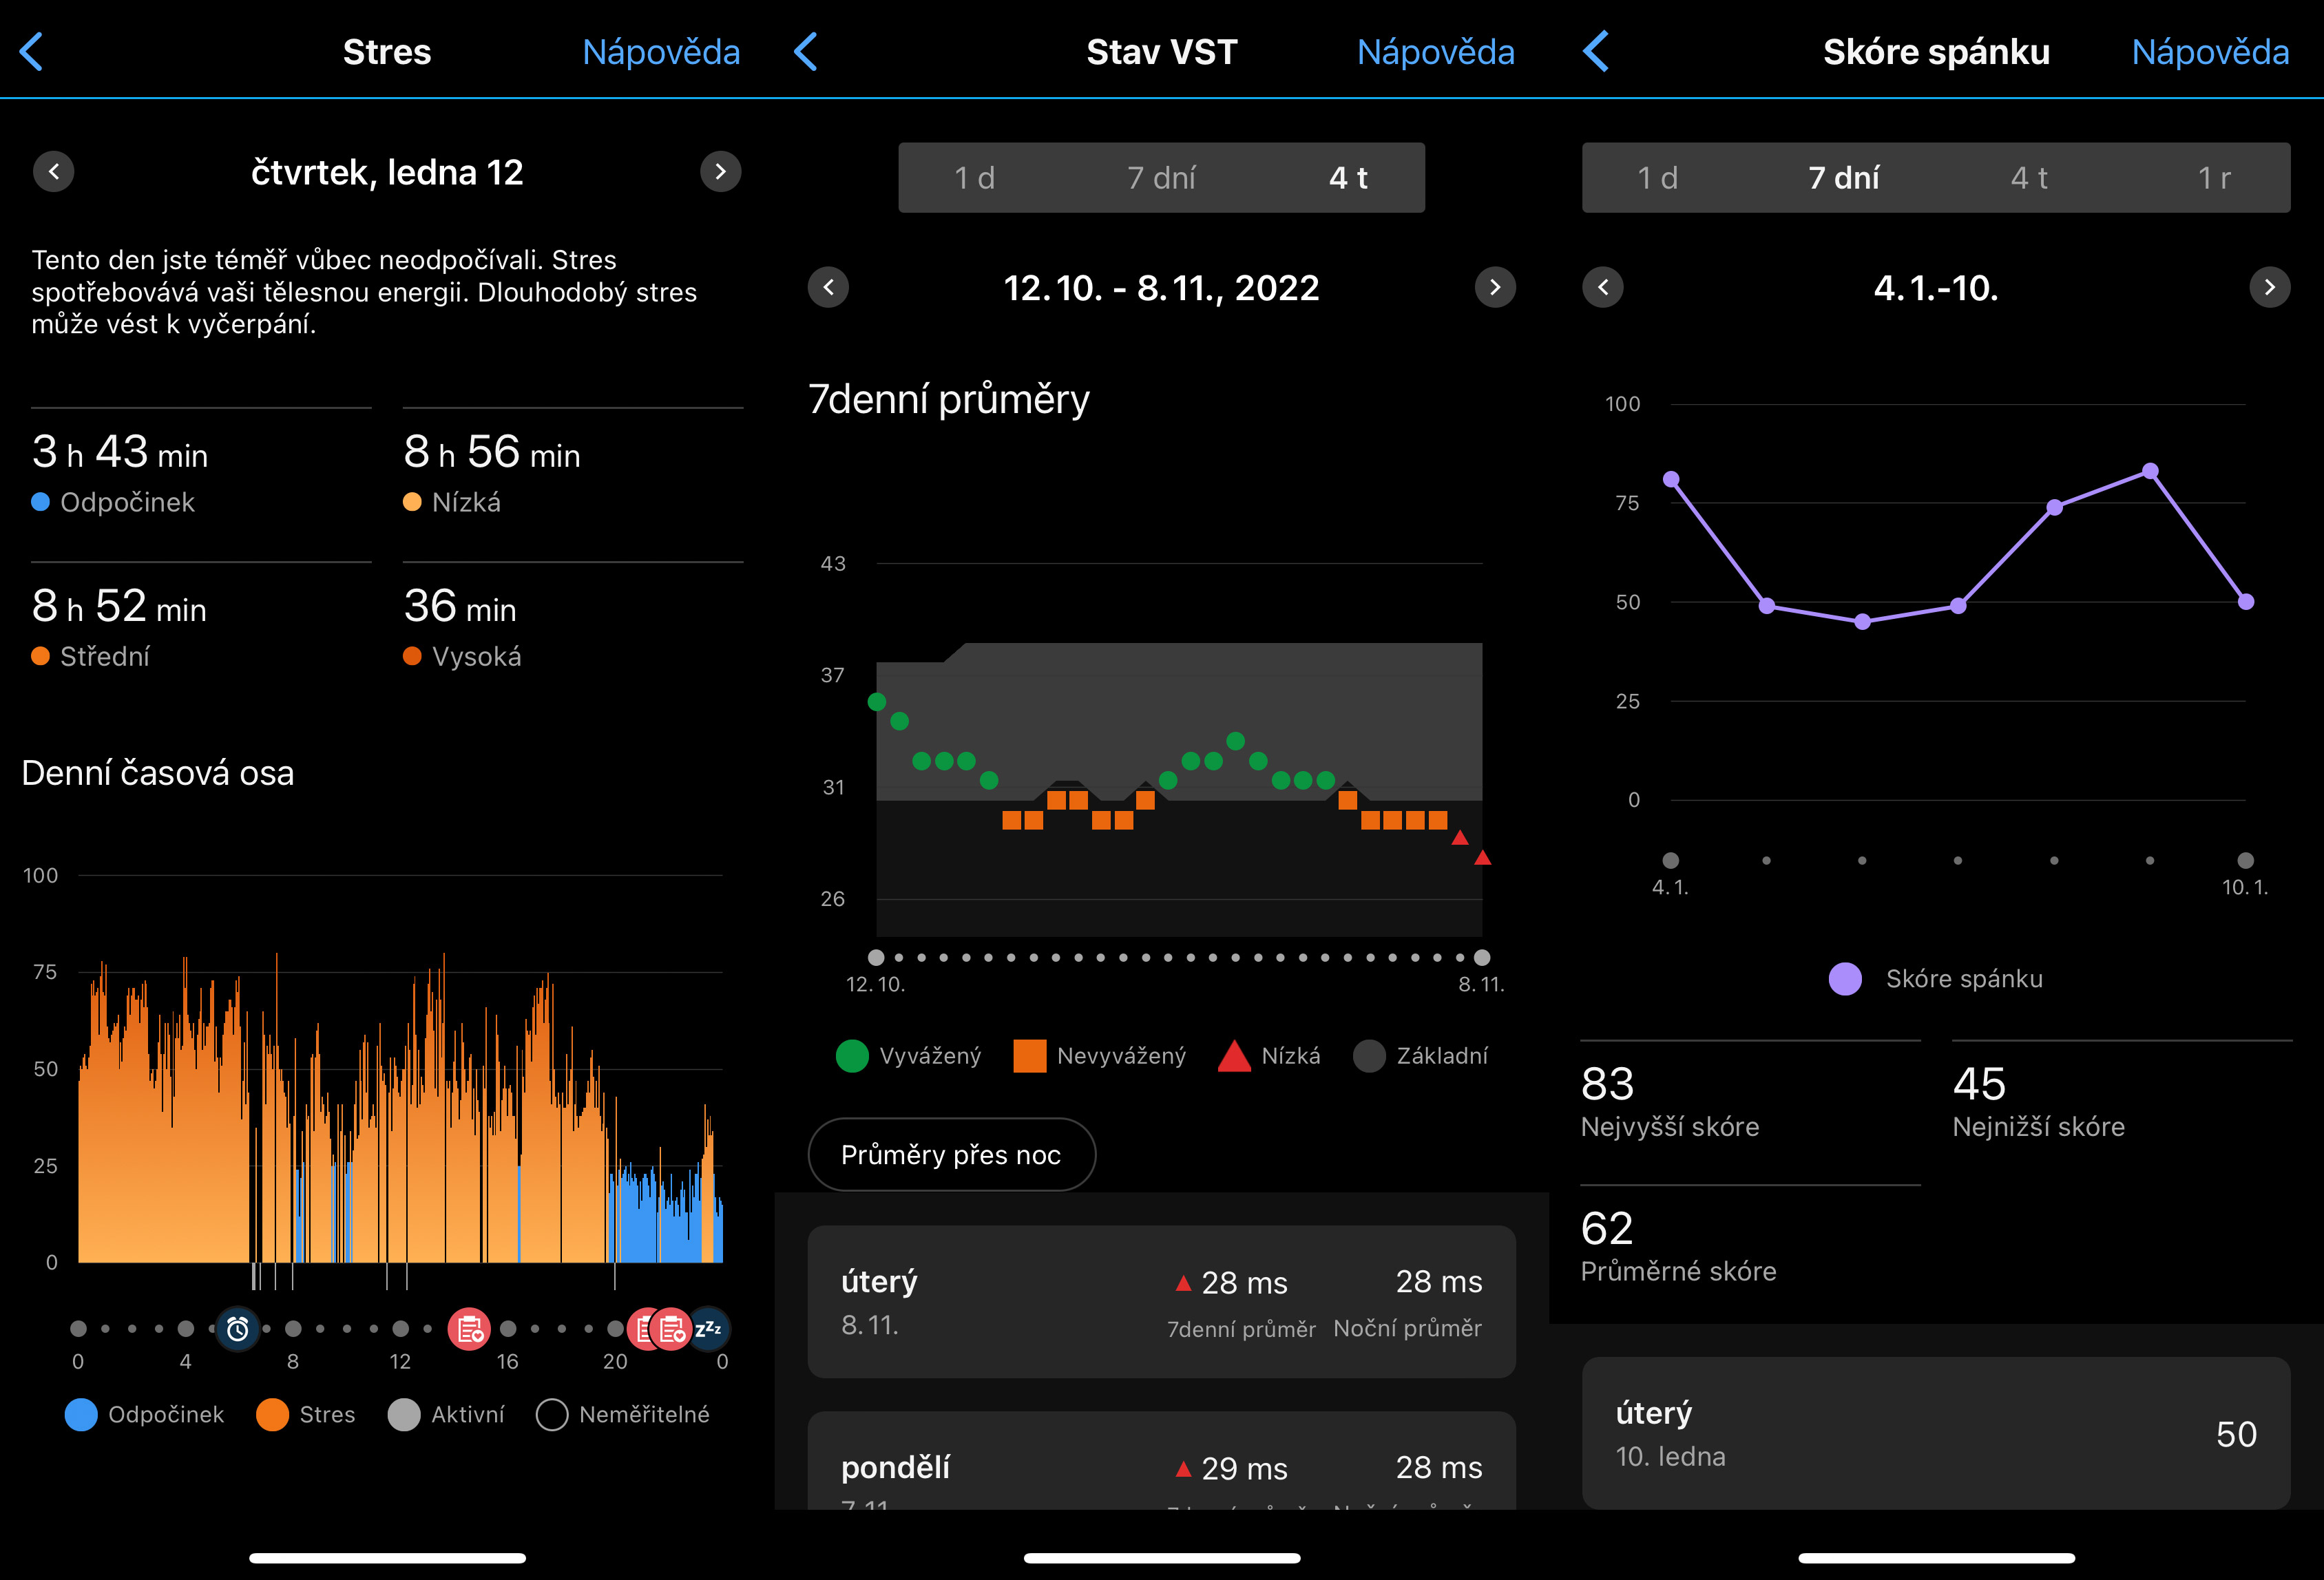2324x1580 pixels.
Task: Select the 1 d tab in Stav VST
Action: (x=974, y=178)
